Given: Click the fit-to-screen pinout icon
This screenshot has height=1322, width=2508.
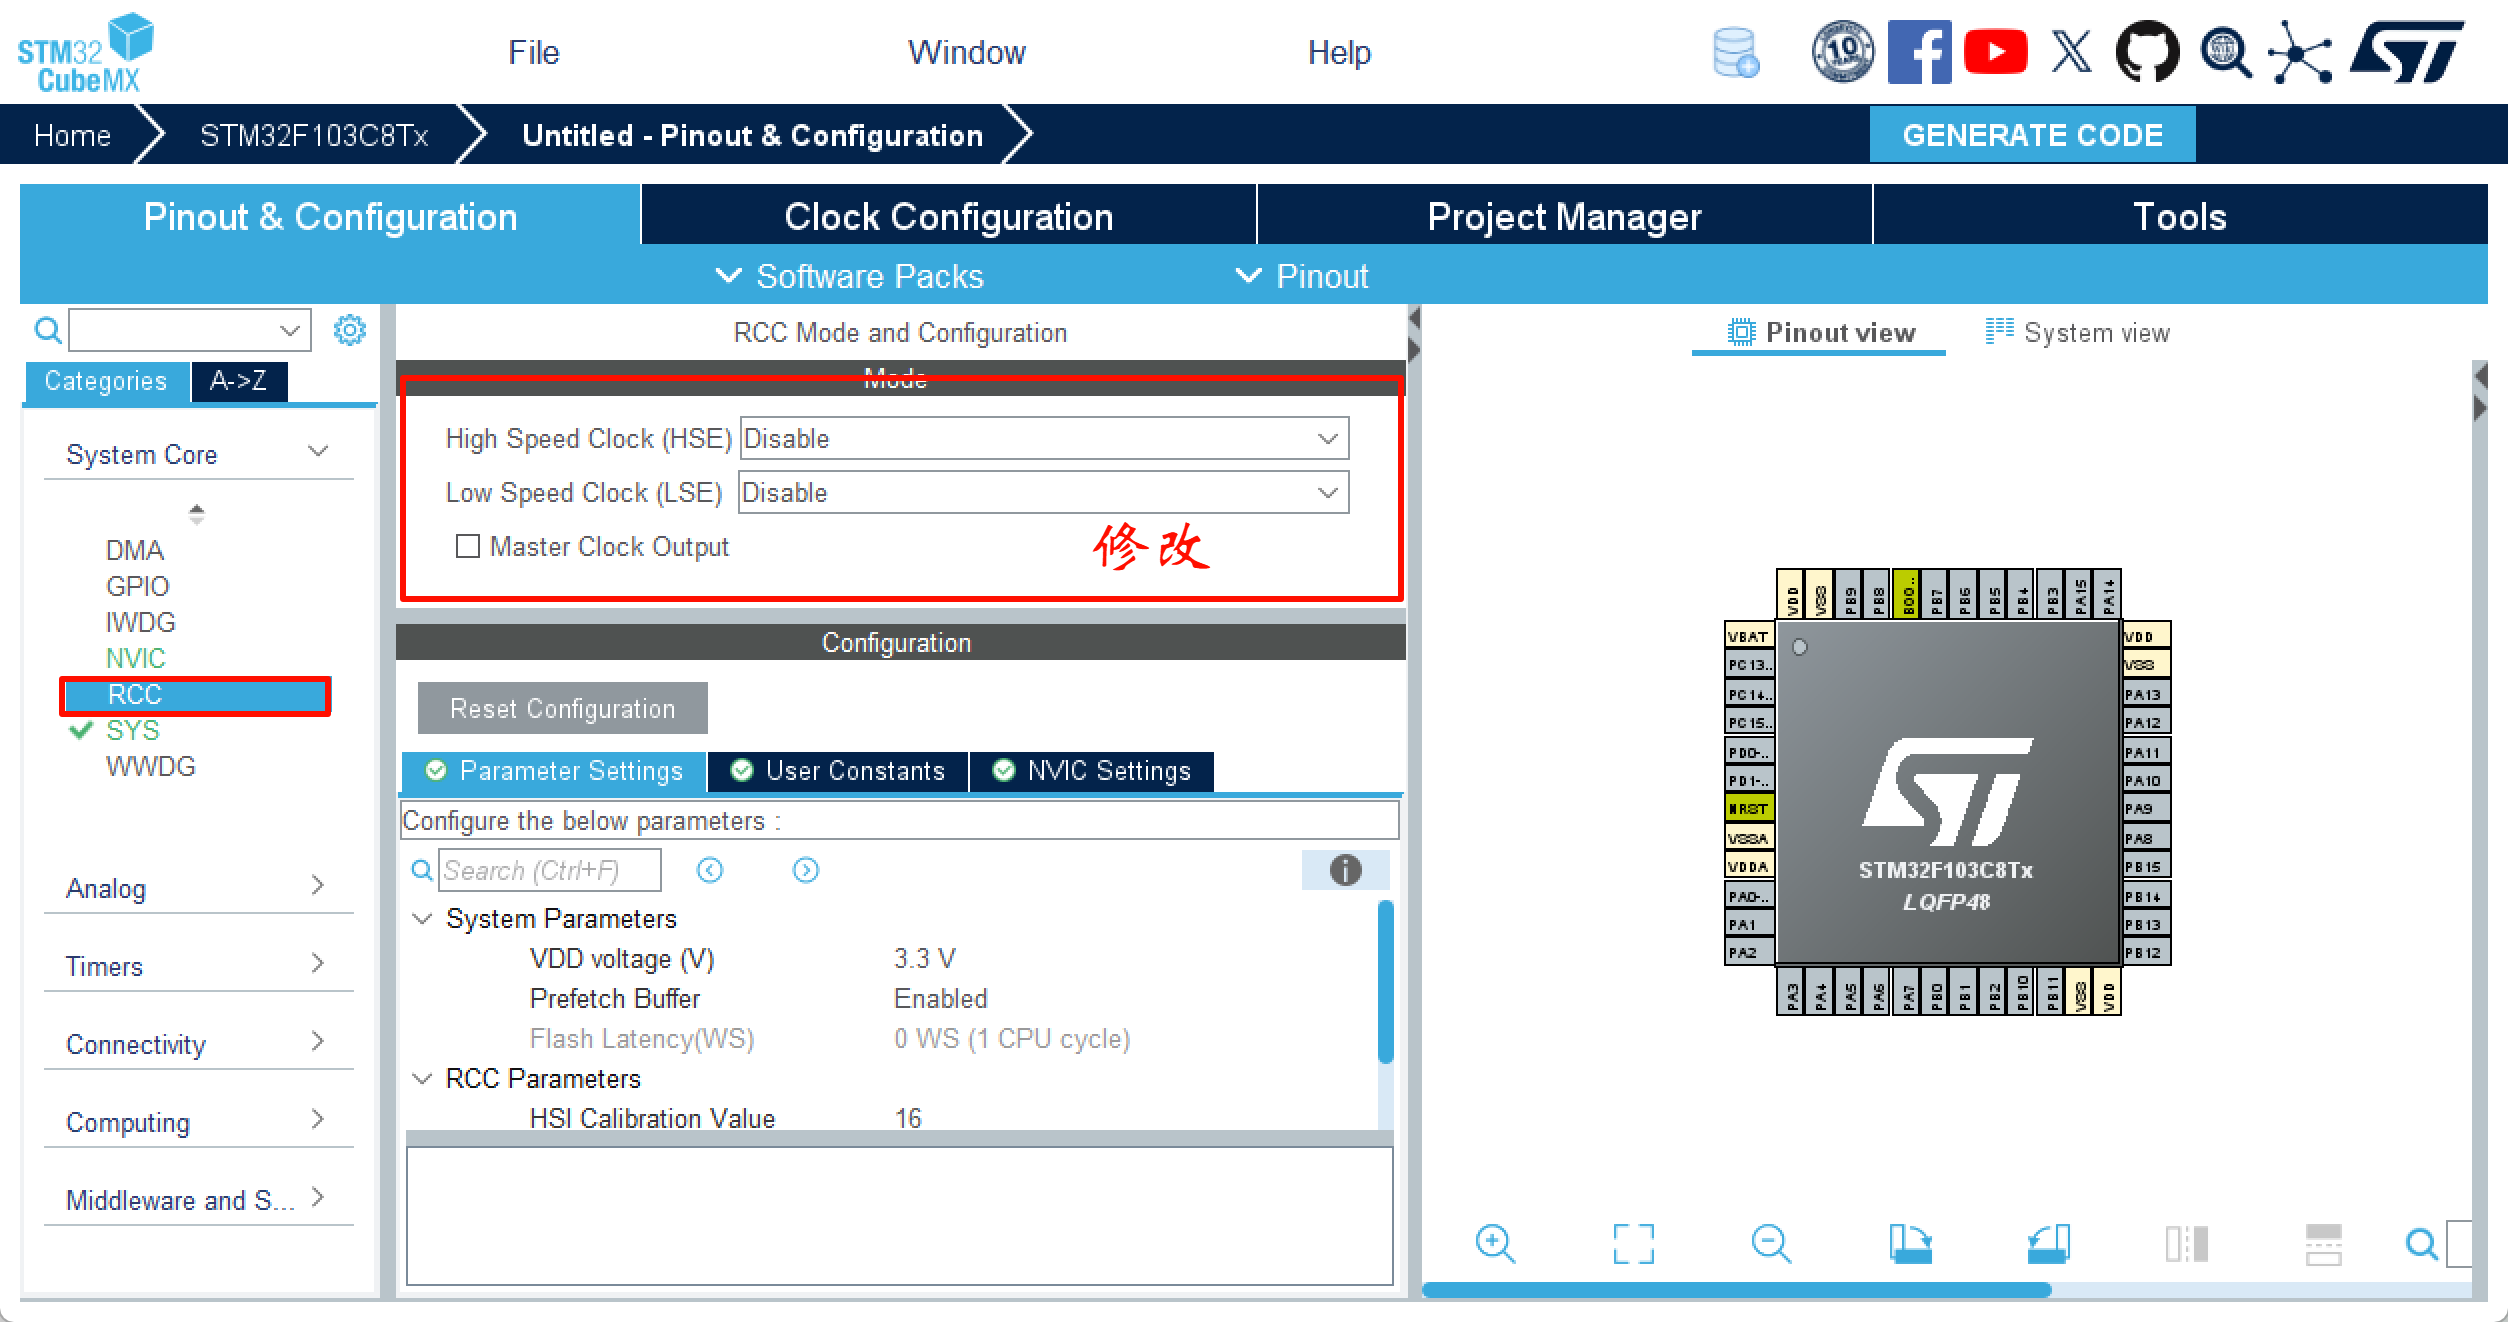Looking at the screenshot, I should point(1633,1244).
